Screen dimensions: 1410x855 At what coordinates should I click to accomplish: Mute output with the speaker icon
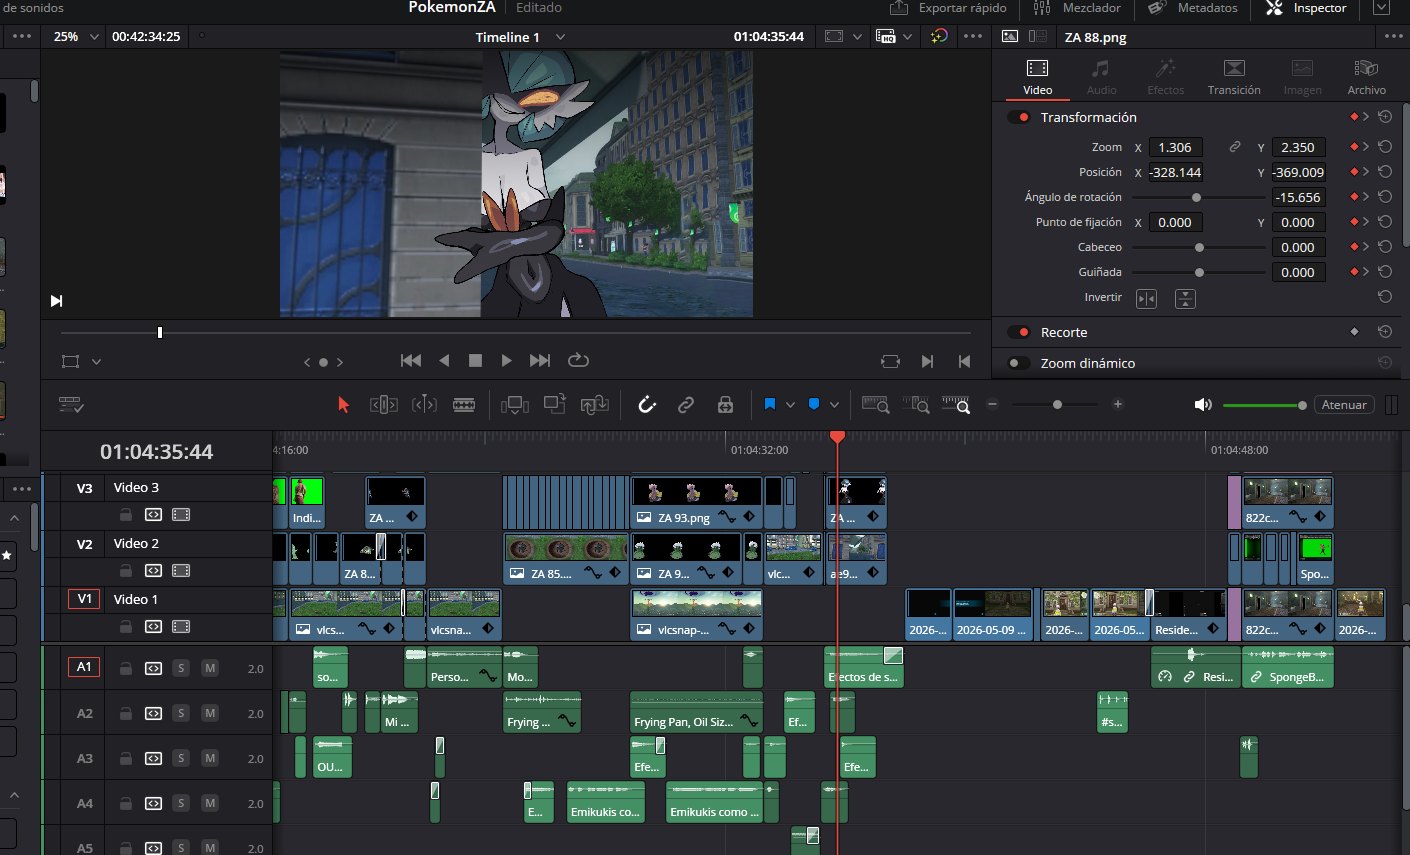click(x=1203, y=404)
